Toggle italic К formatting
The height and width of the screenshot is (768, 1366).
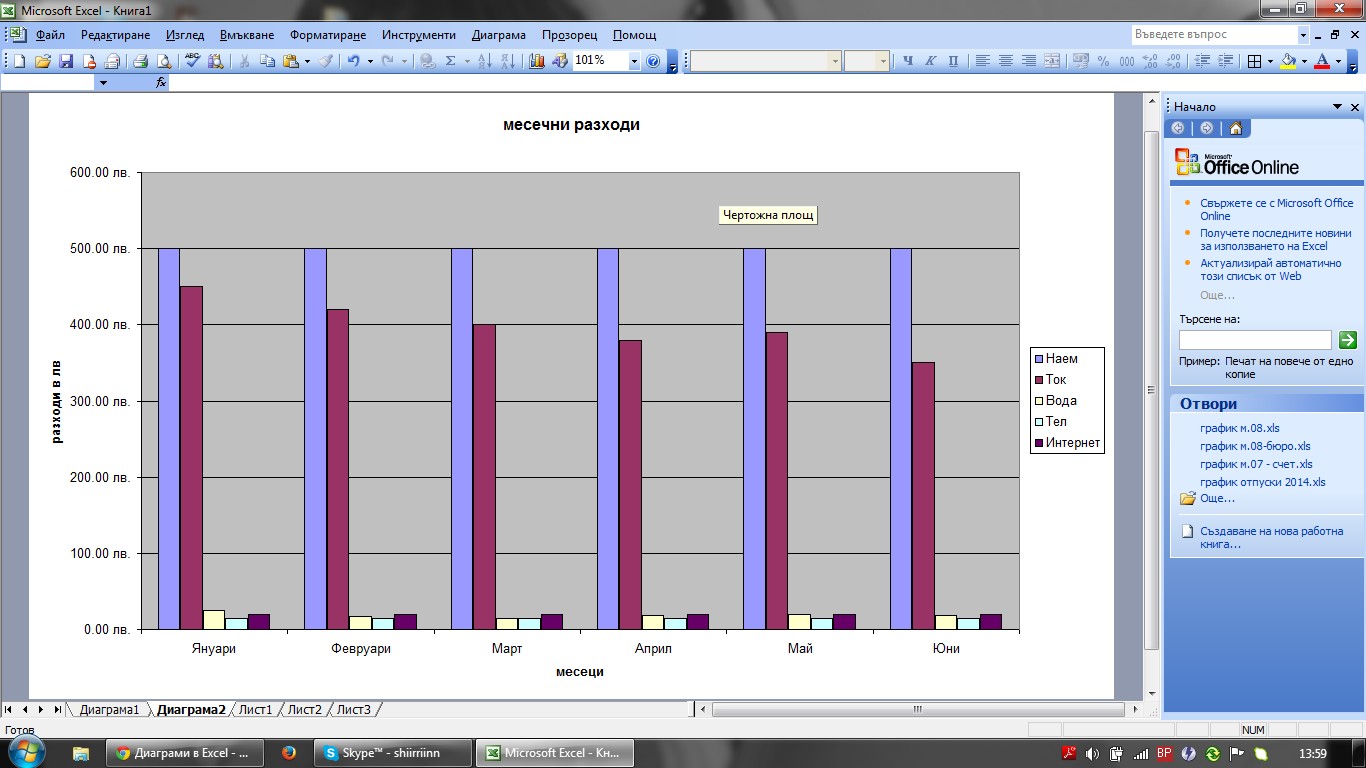click(x=930, y=61)
